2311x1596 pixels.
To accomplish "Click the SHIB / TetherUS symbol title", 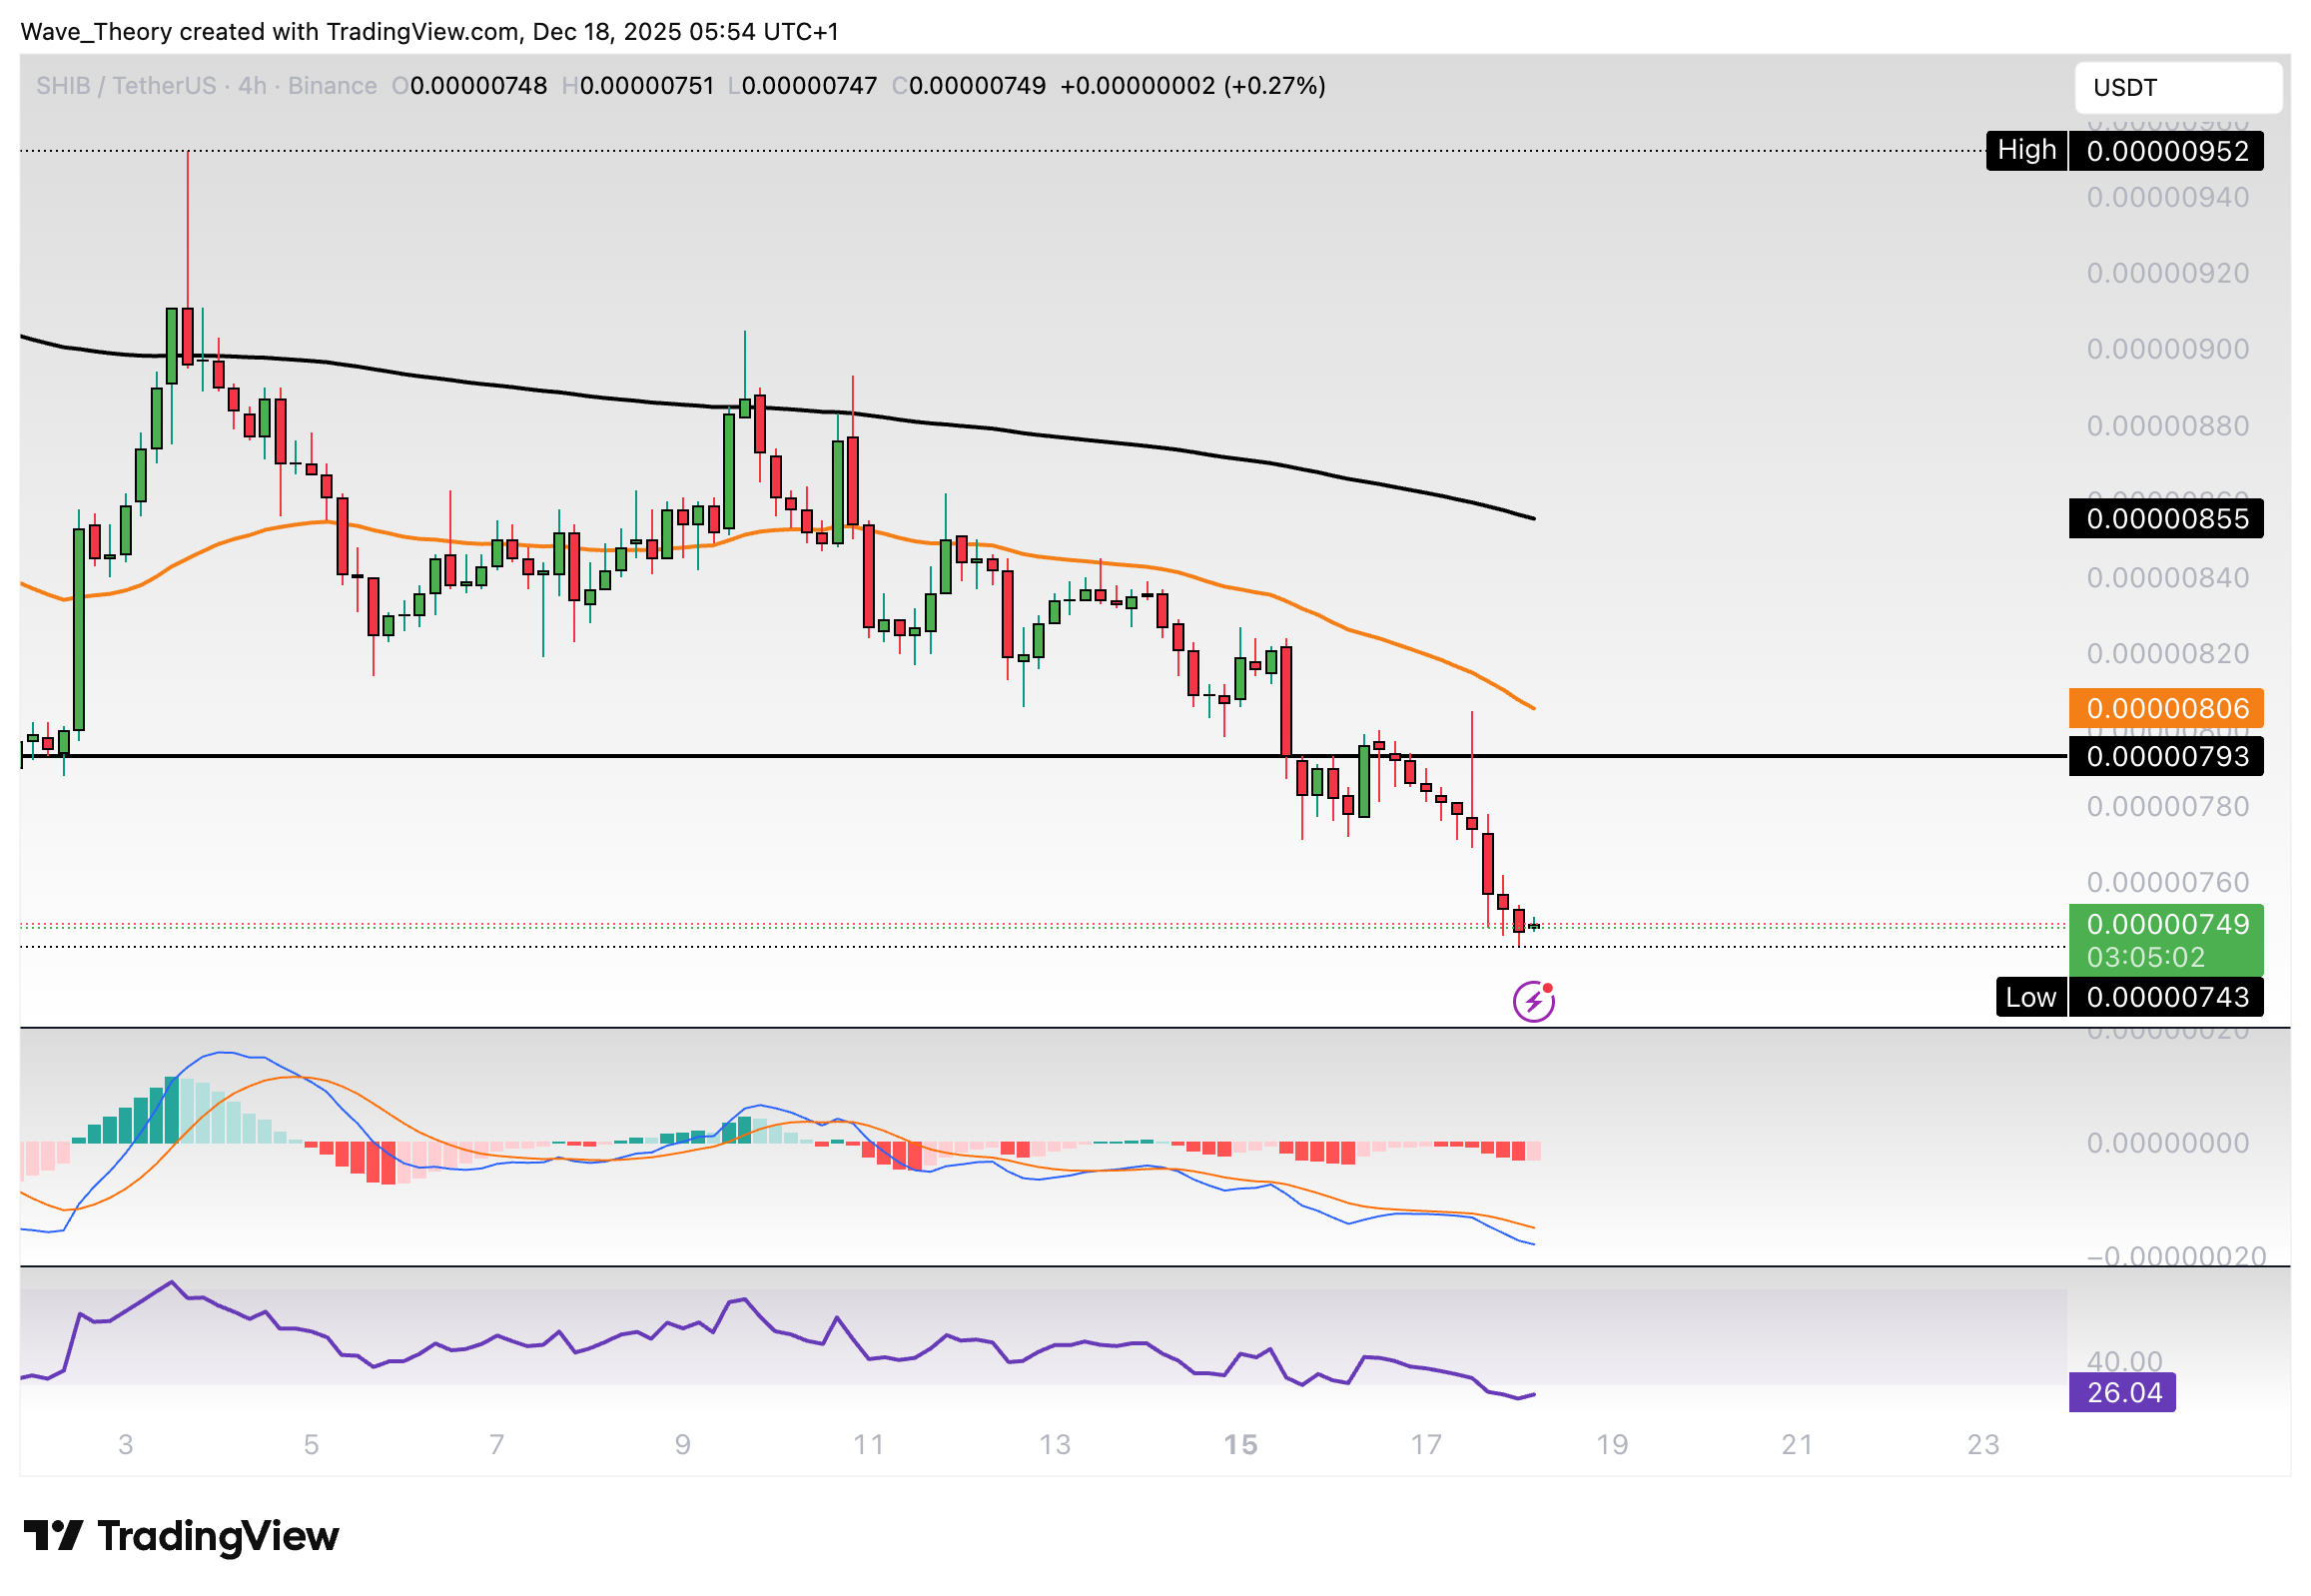I will (126, 86).
